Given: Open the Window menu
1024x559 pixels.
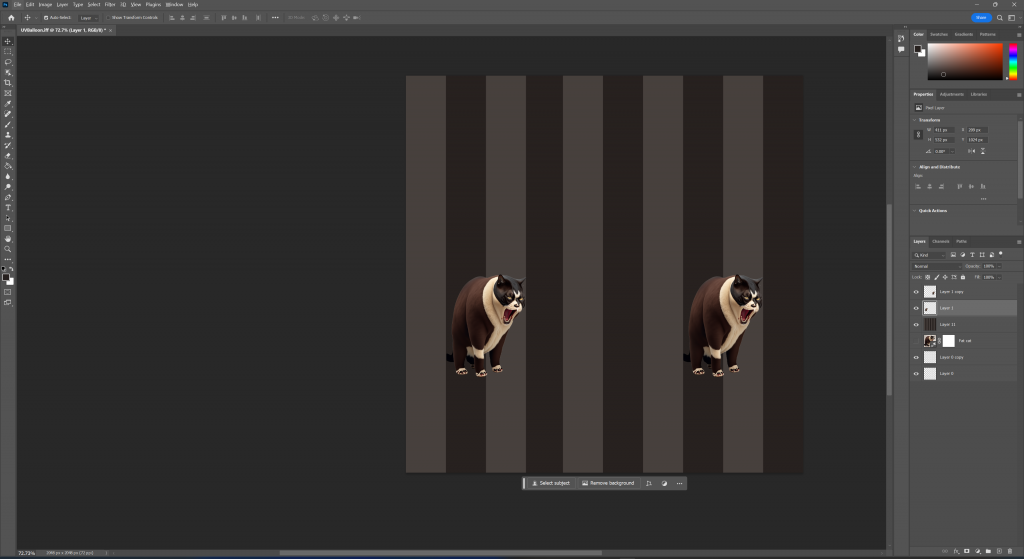Looking at the screenshot, I should coord(174,5).
